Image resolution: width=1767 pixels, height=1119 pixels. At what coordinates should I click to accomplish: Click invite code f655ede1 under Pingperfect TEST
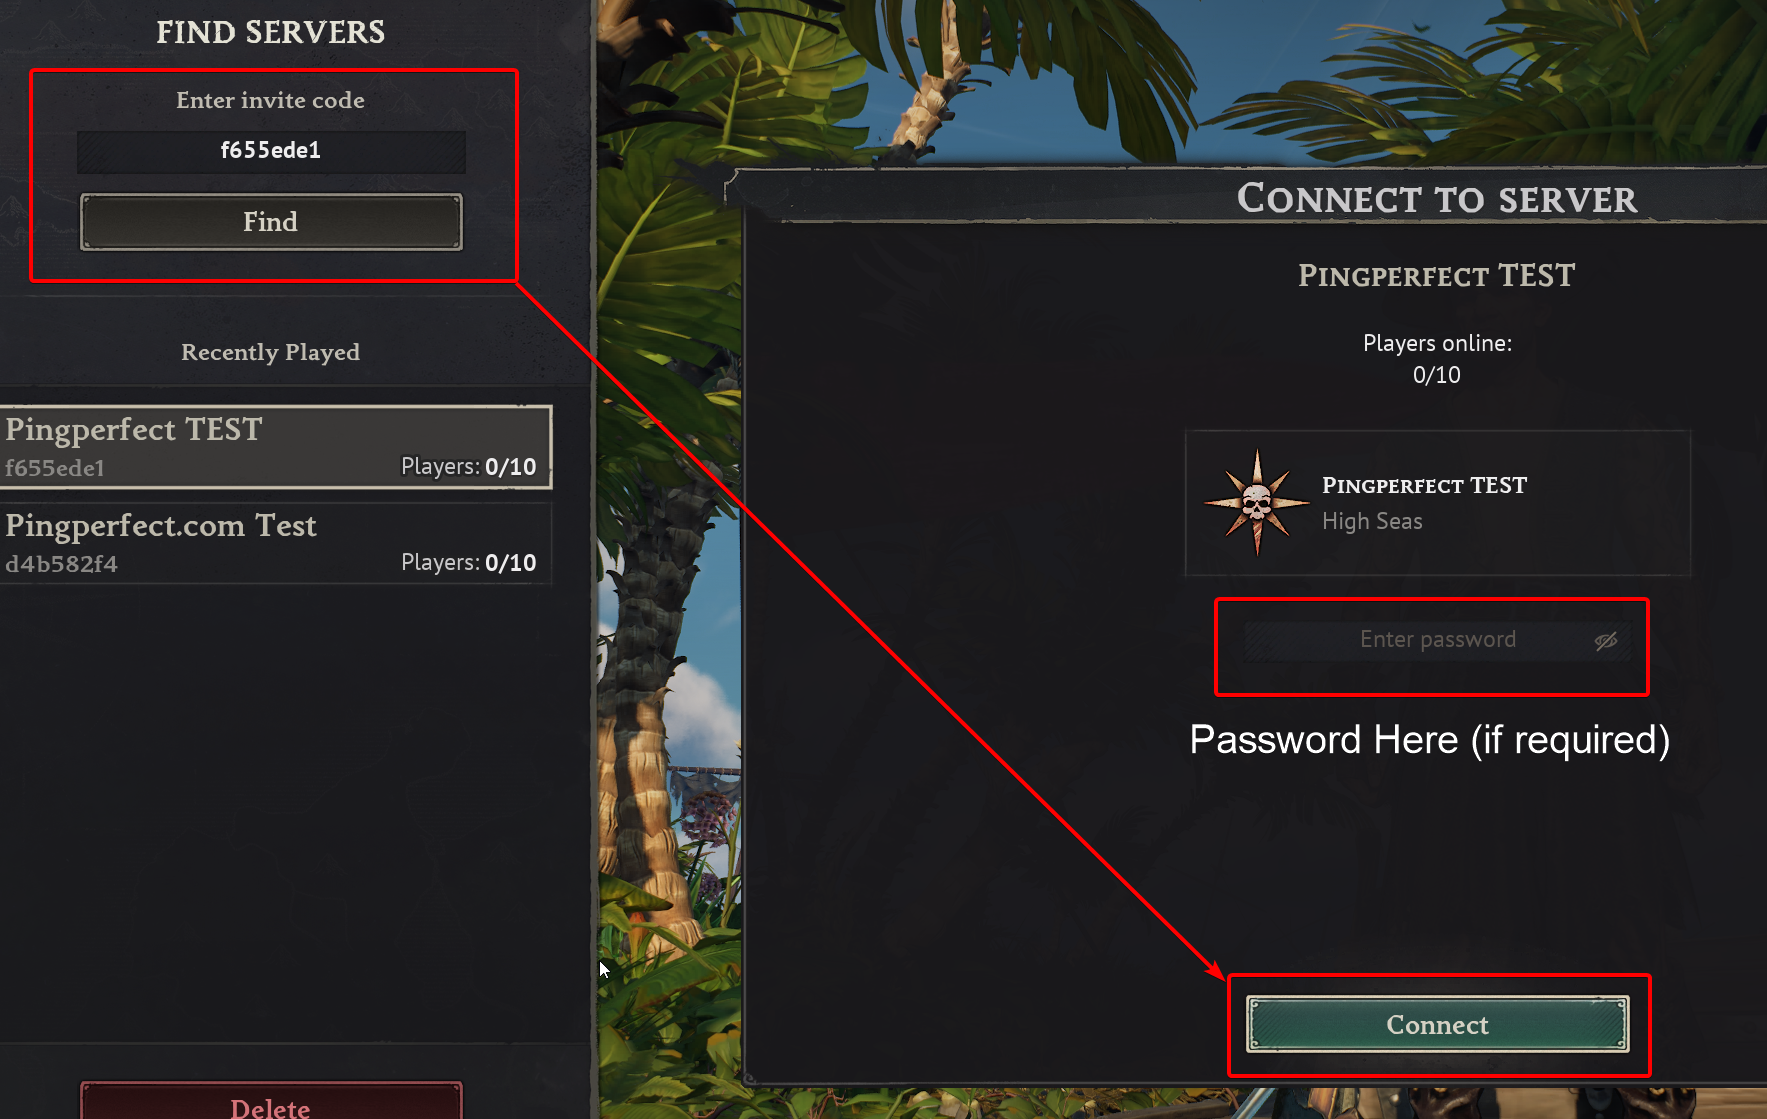pyautogui.click(x=55, y=468)
